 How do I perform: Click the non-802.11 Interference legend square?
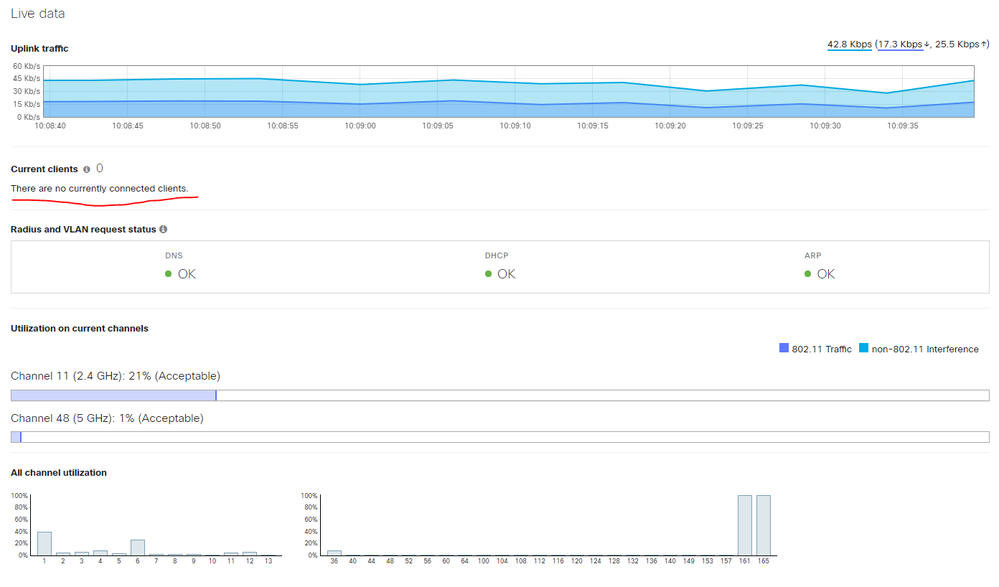[863, 349]
